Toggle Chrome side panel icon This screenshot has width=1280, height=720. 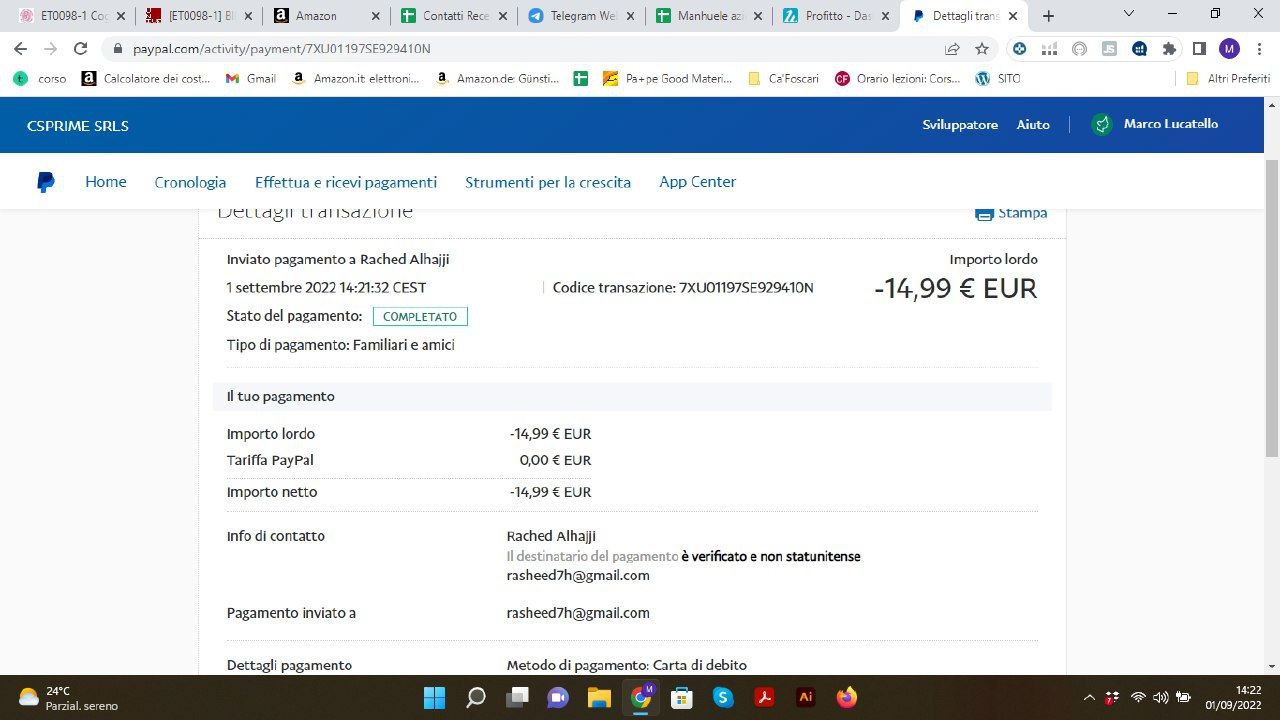tap(1199, 49)
